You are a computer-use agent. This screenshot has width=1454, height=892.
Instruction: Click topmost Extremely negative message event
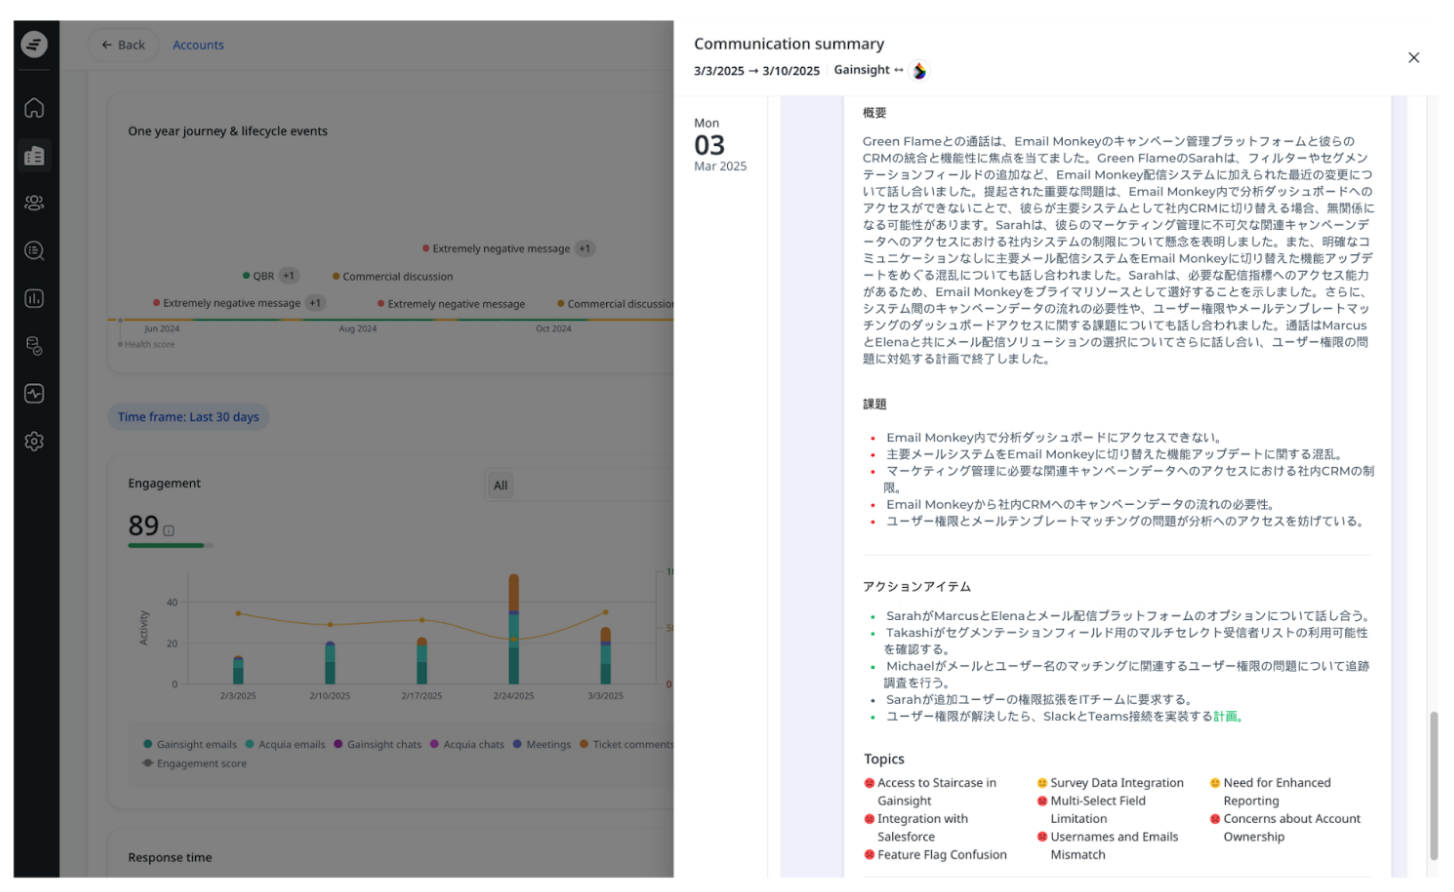click(496, 249)
